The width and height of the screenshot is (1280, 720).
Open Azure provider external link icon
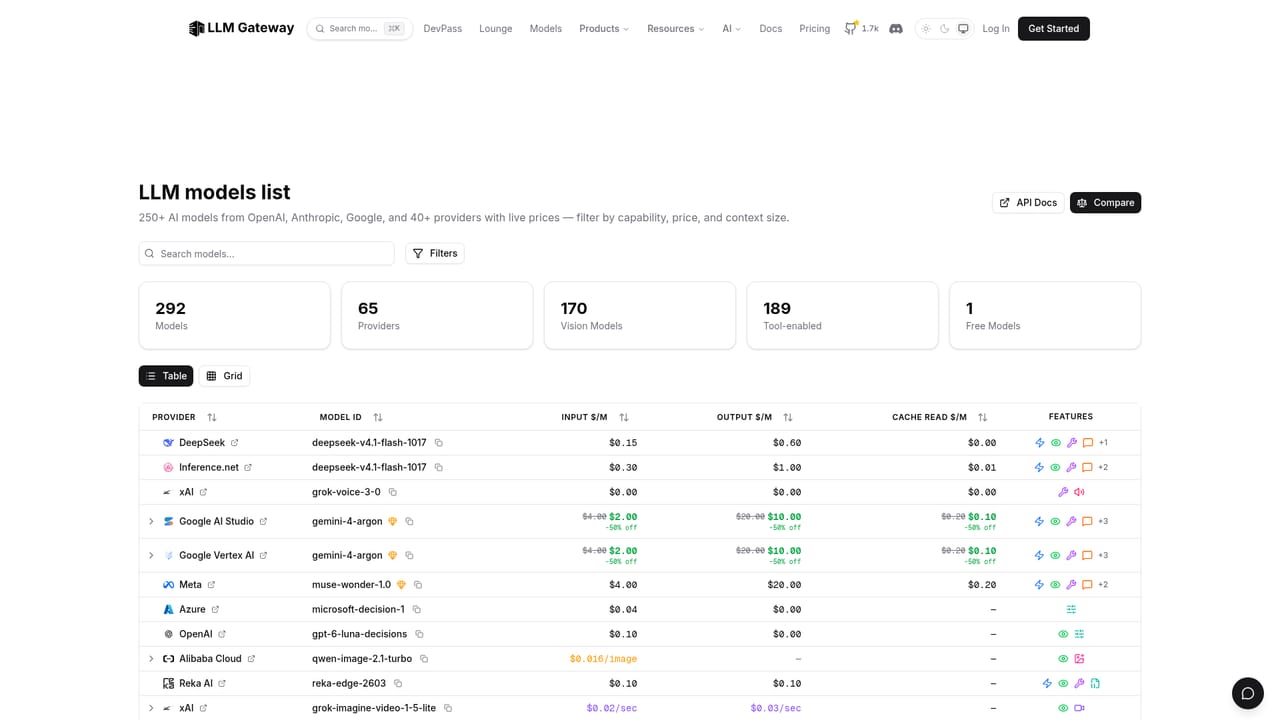(215, 610)
